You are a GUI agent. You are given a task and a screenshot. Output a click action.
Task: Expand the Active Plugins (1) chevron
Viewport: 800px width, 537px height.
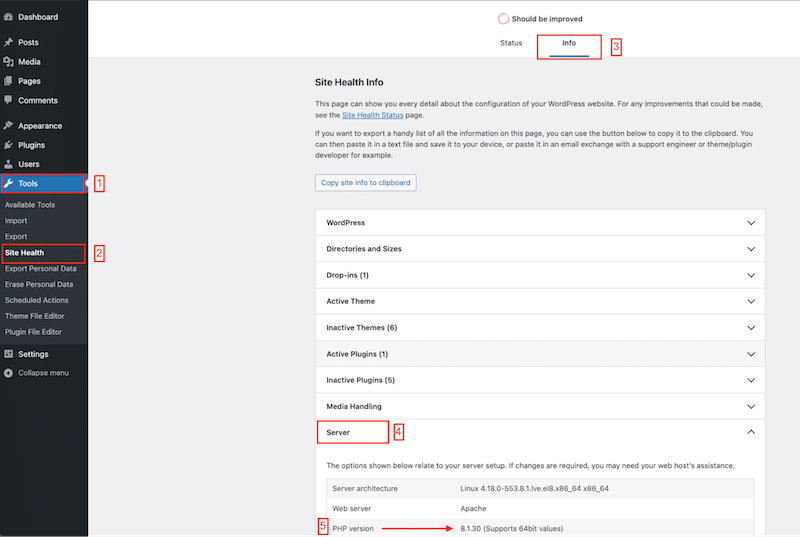(751, 354)
